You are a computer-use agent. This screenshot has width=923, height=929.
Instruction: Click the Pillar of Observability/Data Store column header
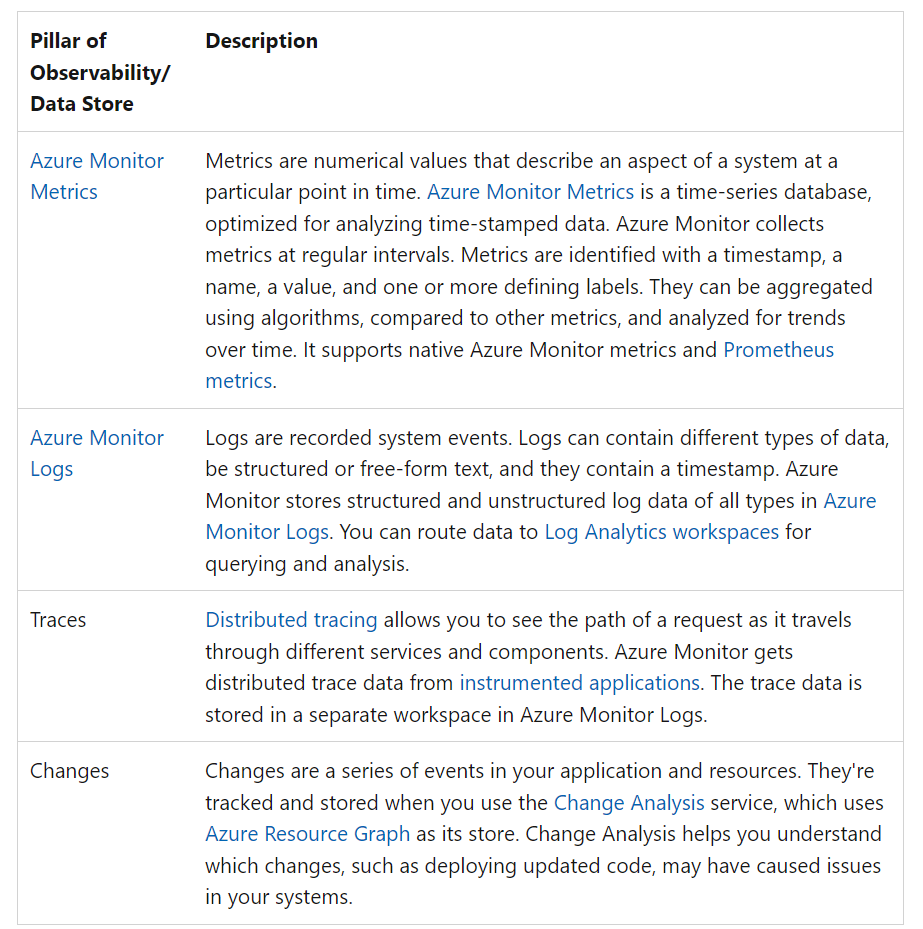[x=99, y=72]
